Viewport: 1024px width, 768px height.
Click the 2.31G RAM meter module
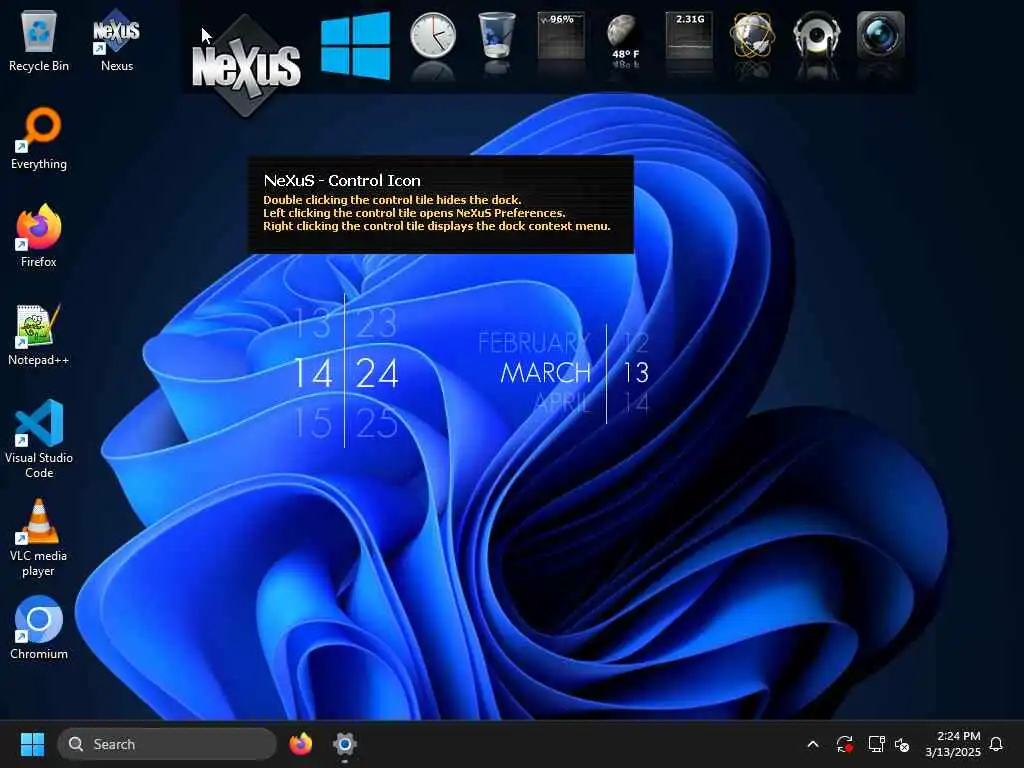click(x=689, y=36)
